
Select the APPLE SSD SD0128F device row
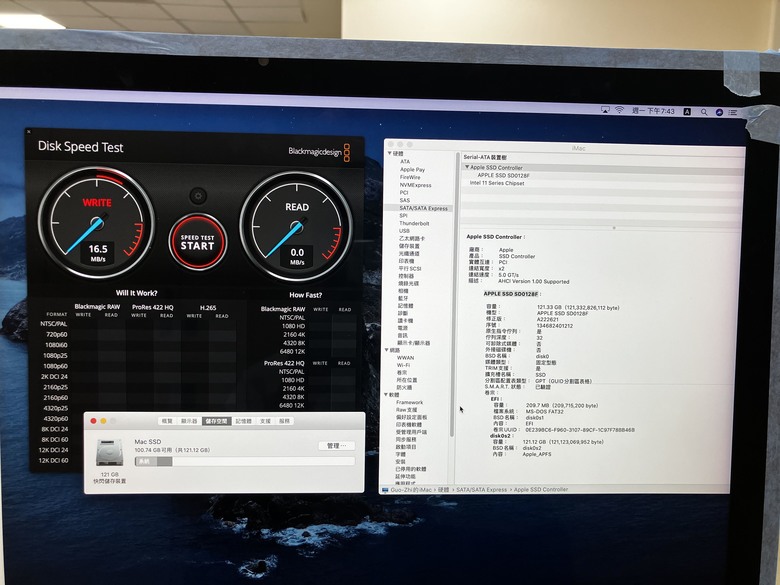[x=503, y=176]
